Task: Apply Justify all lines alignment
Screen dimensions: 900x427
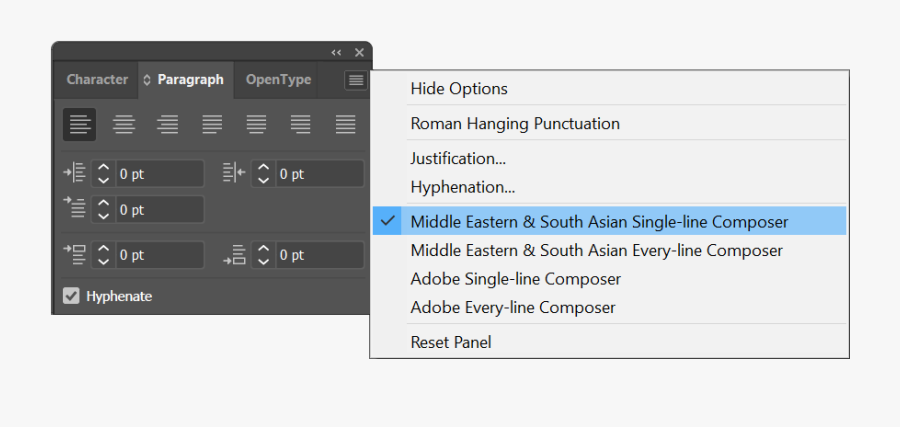Action: (346, 124)
